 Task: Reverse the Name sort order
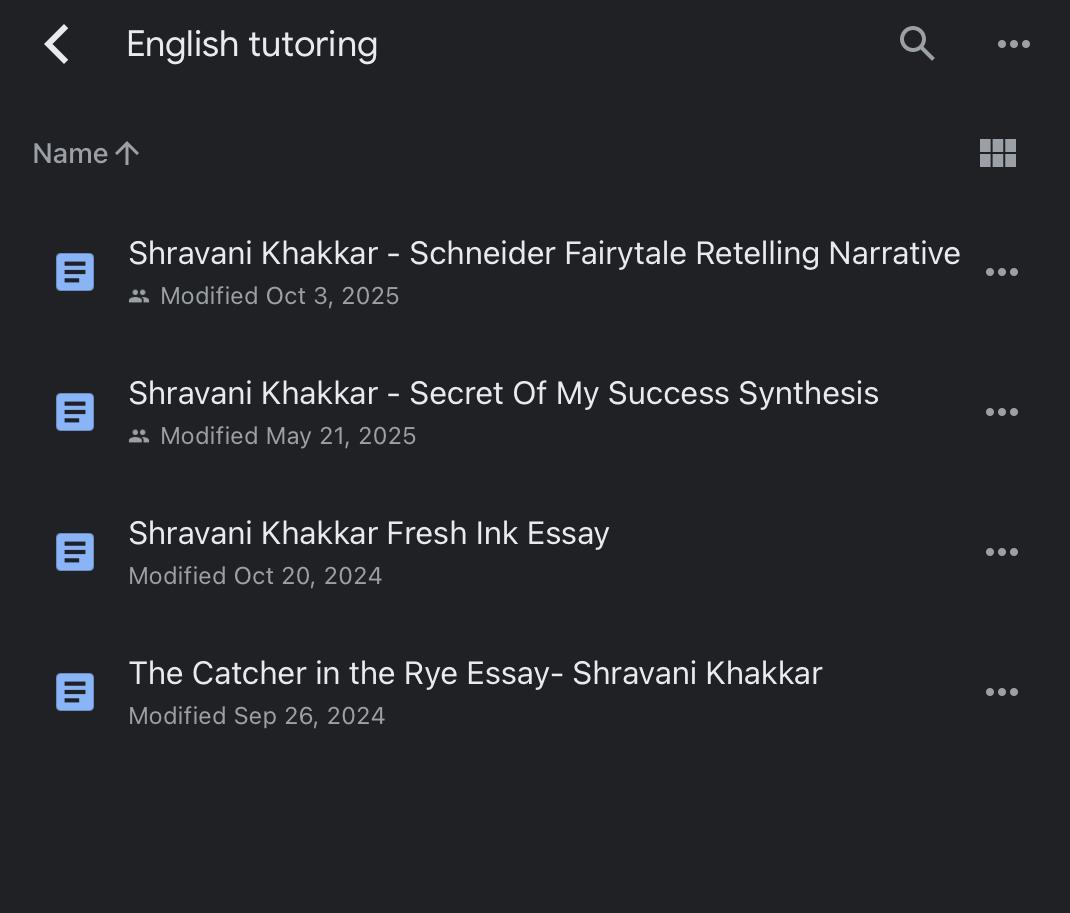click(x=70, y=154)
